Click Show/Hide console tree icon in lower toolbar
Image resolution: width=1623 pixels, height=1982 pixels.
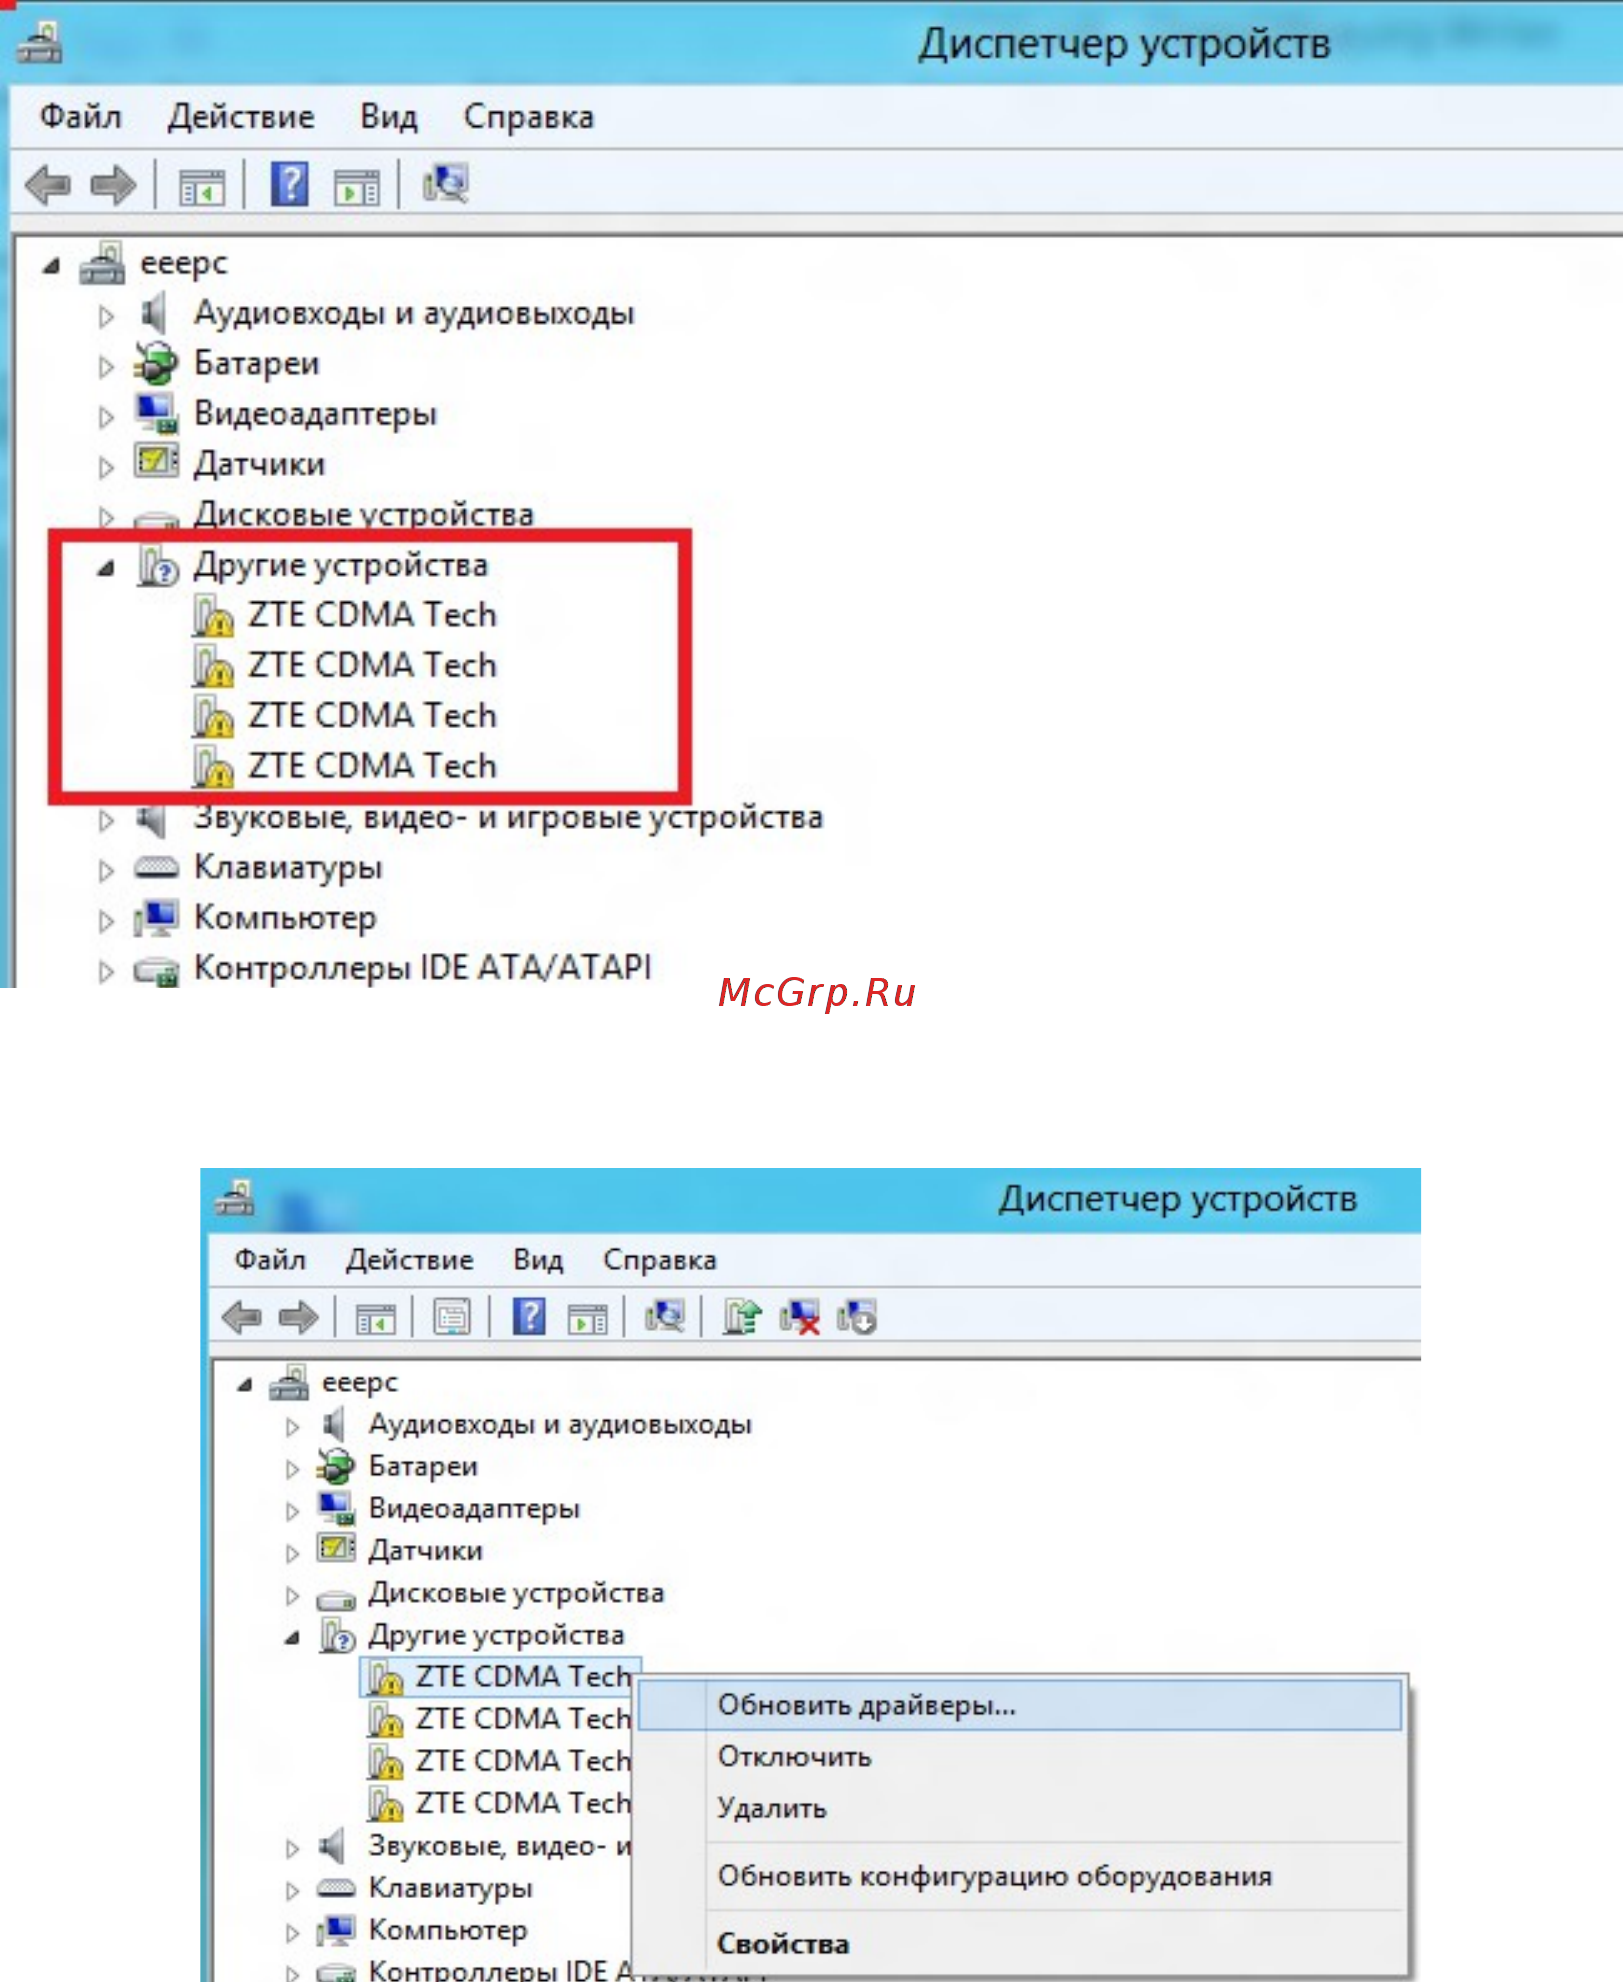coord(376,1319)
